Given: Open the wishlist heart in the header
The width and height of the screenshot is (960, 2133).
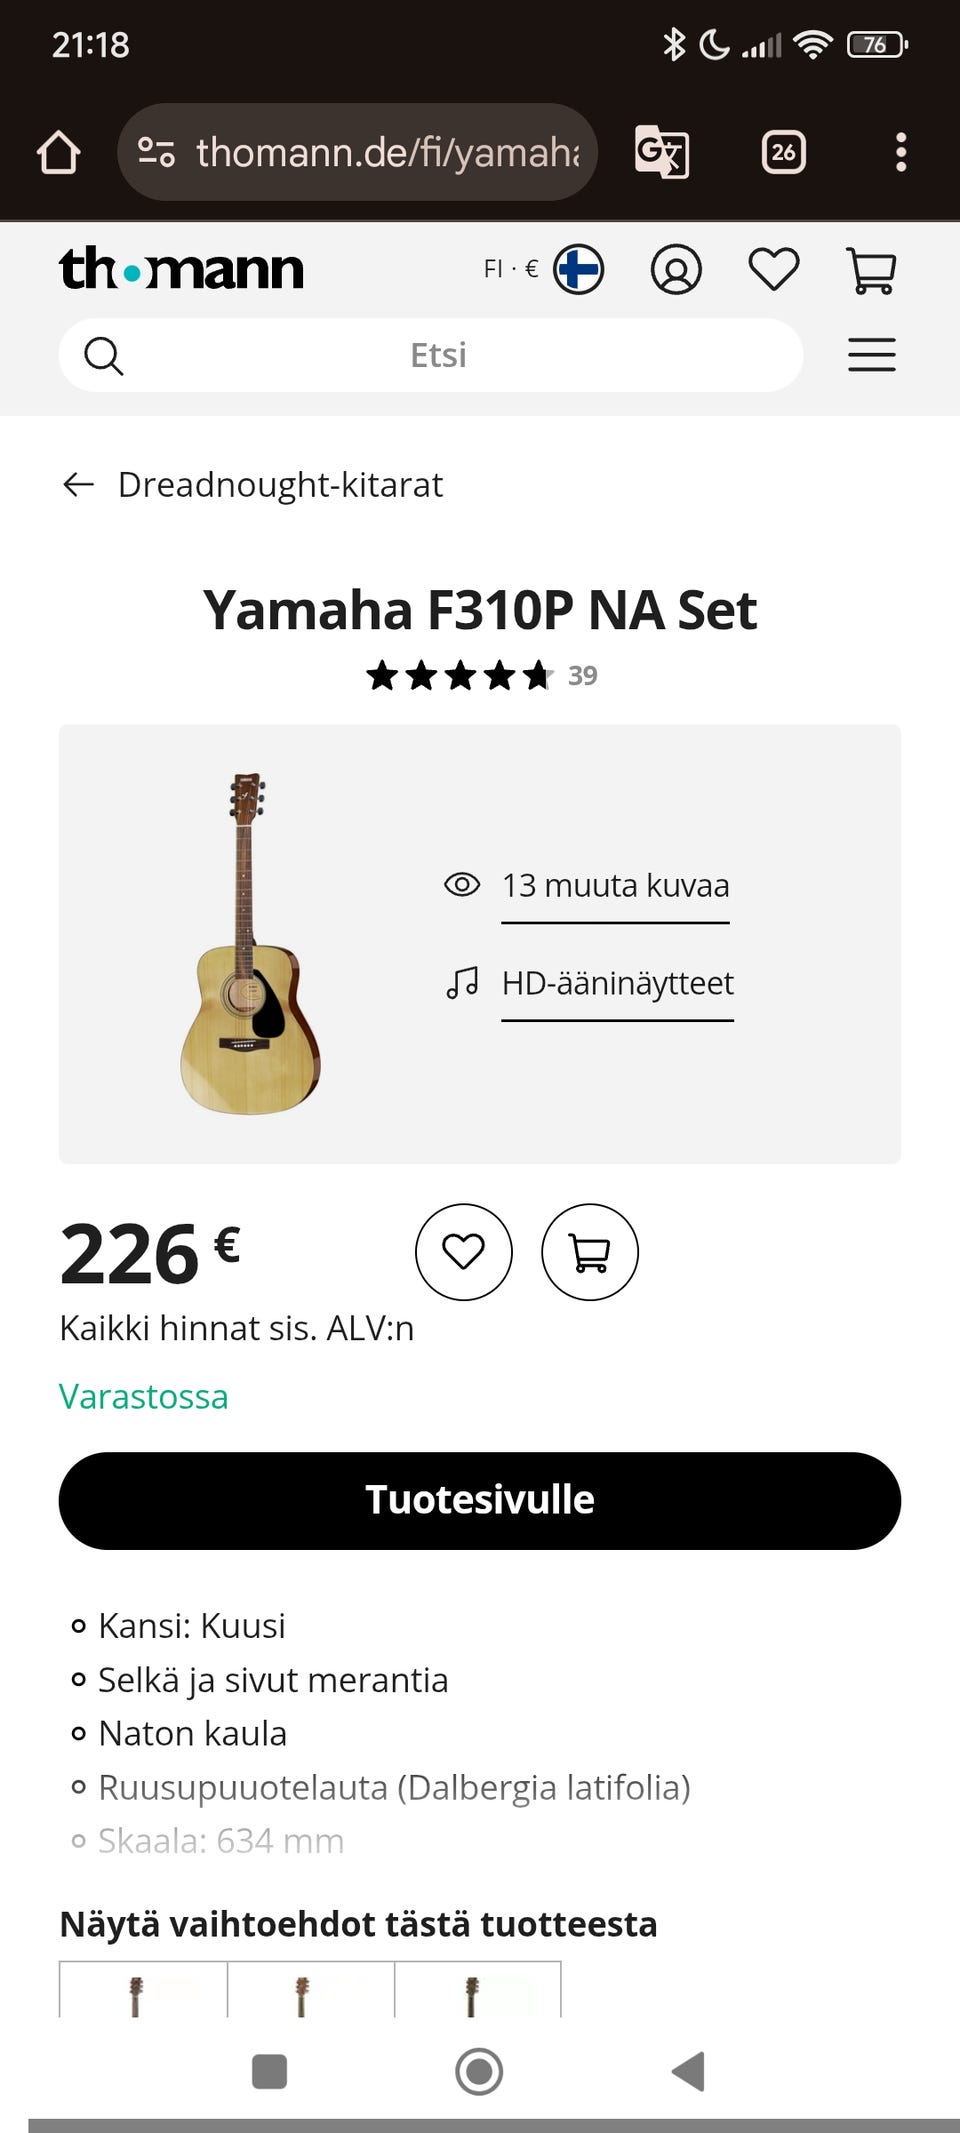Looking at the screenshot, I should (774, 269).
